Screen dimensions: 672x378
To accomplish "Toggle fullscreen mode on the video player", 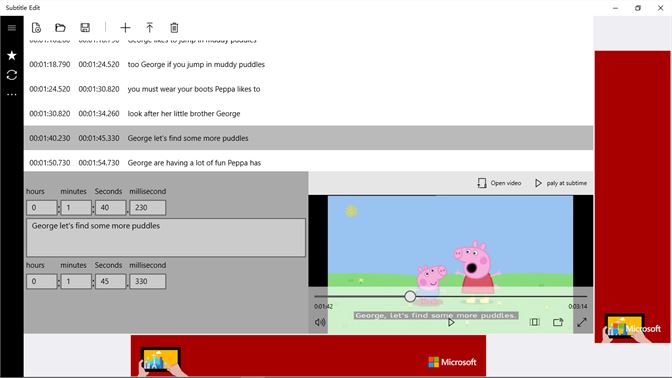I will [x=582, y=322].
